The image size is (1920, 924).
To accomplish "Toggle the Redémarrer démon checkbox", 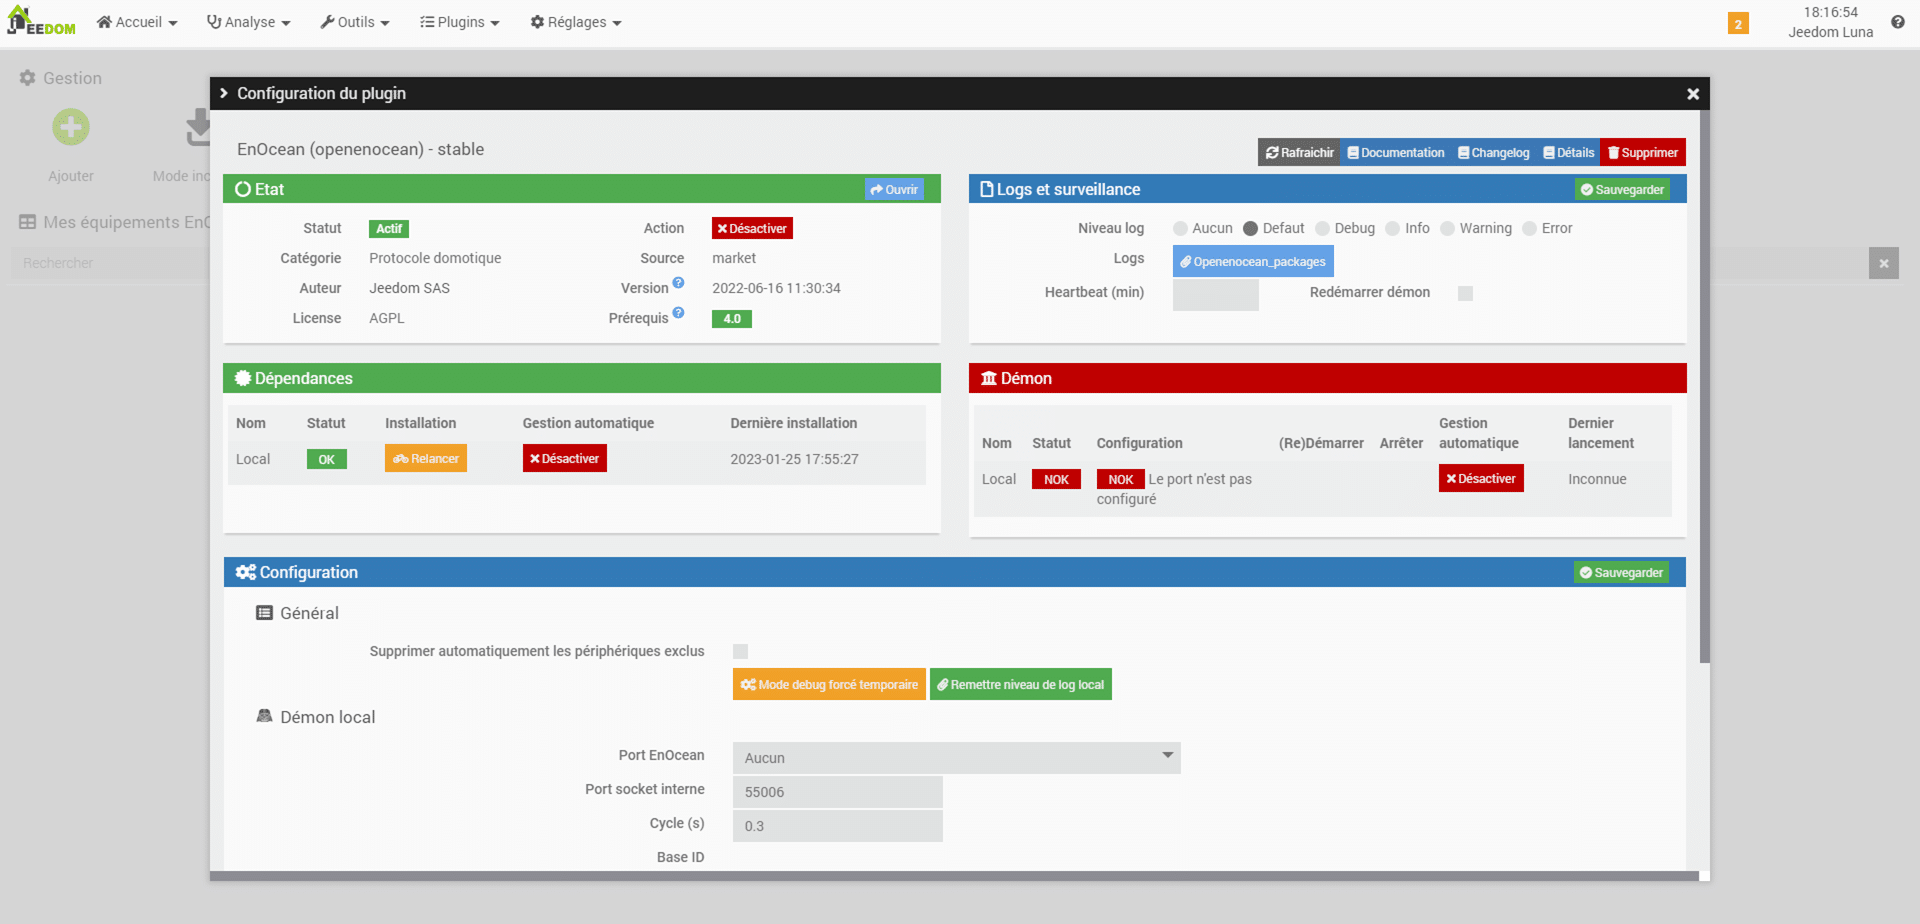I will click(x=1465, y=293).
